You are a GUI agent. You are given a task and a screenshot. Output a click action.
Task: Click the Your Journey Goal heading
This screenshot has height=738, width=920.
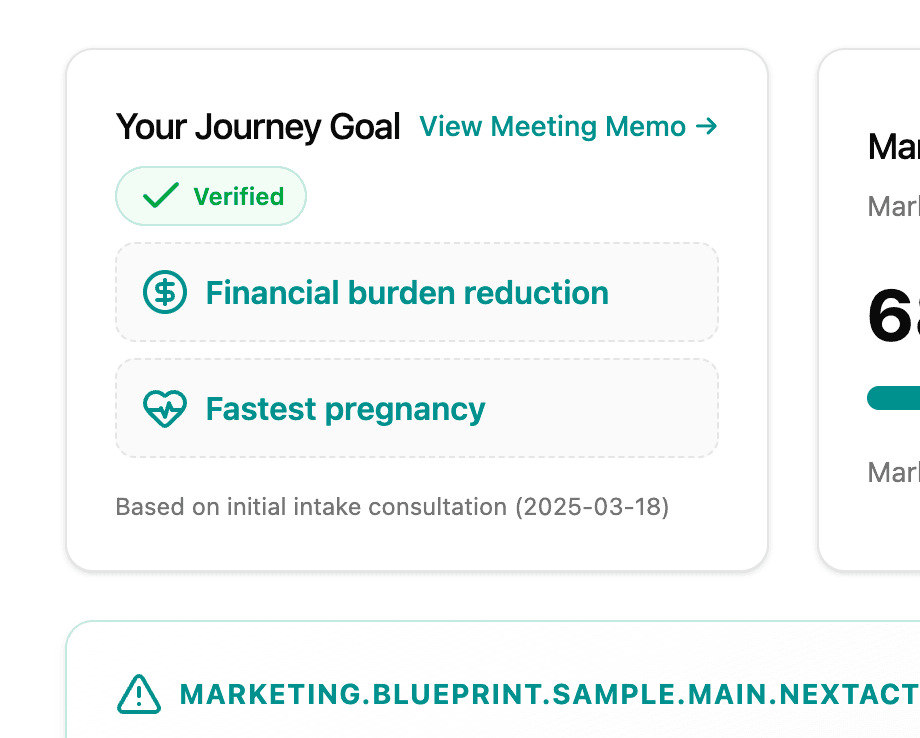(x=258, y=127)
